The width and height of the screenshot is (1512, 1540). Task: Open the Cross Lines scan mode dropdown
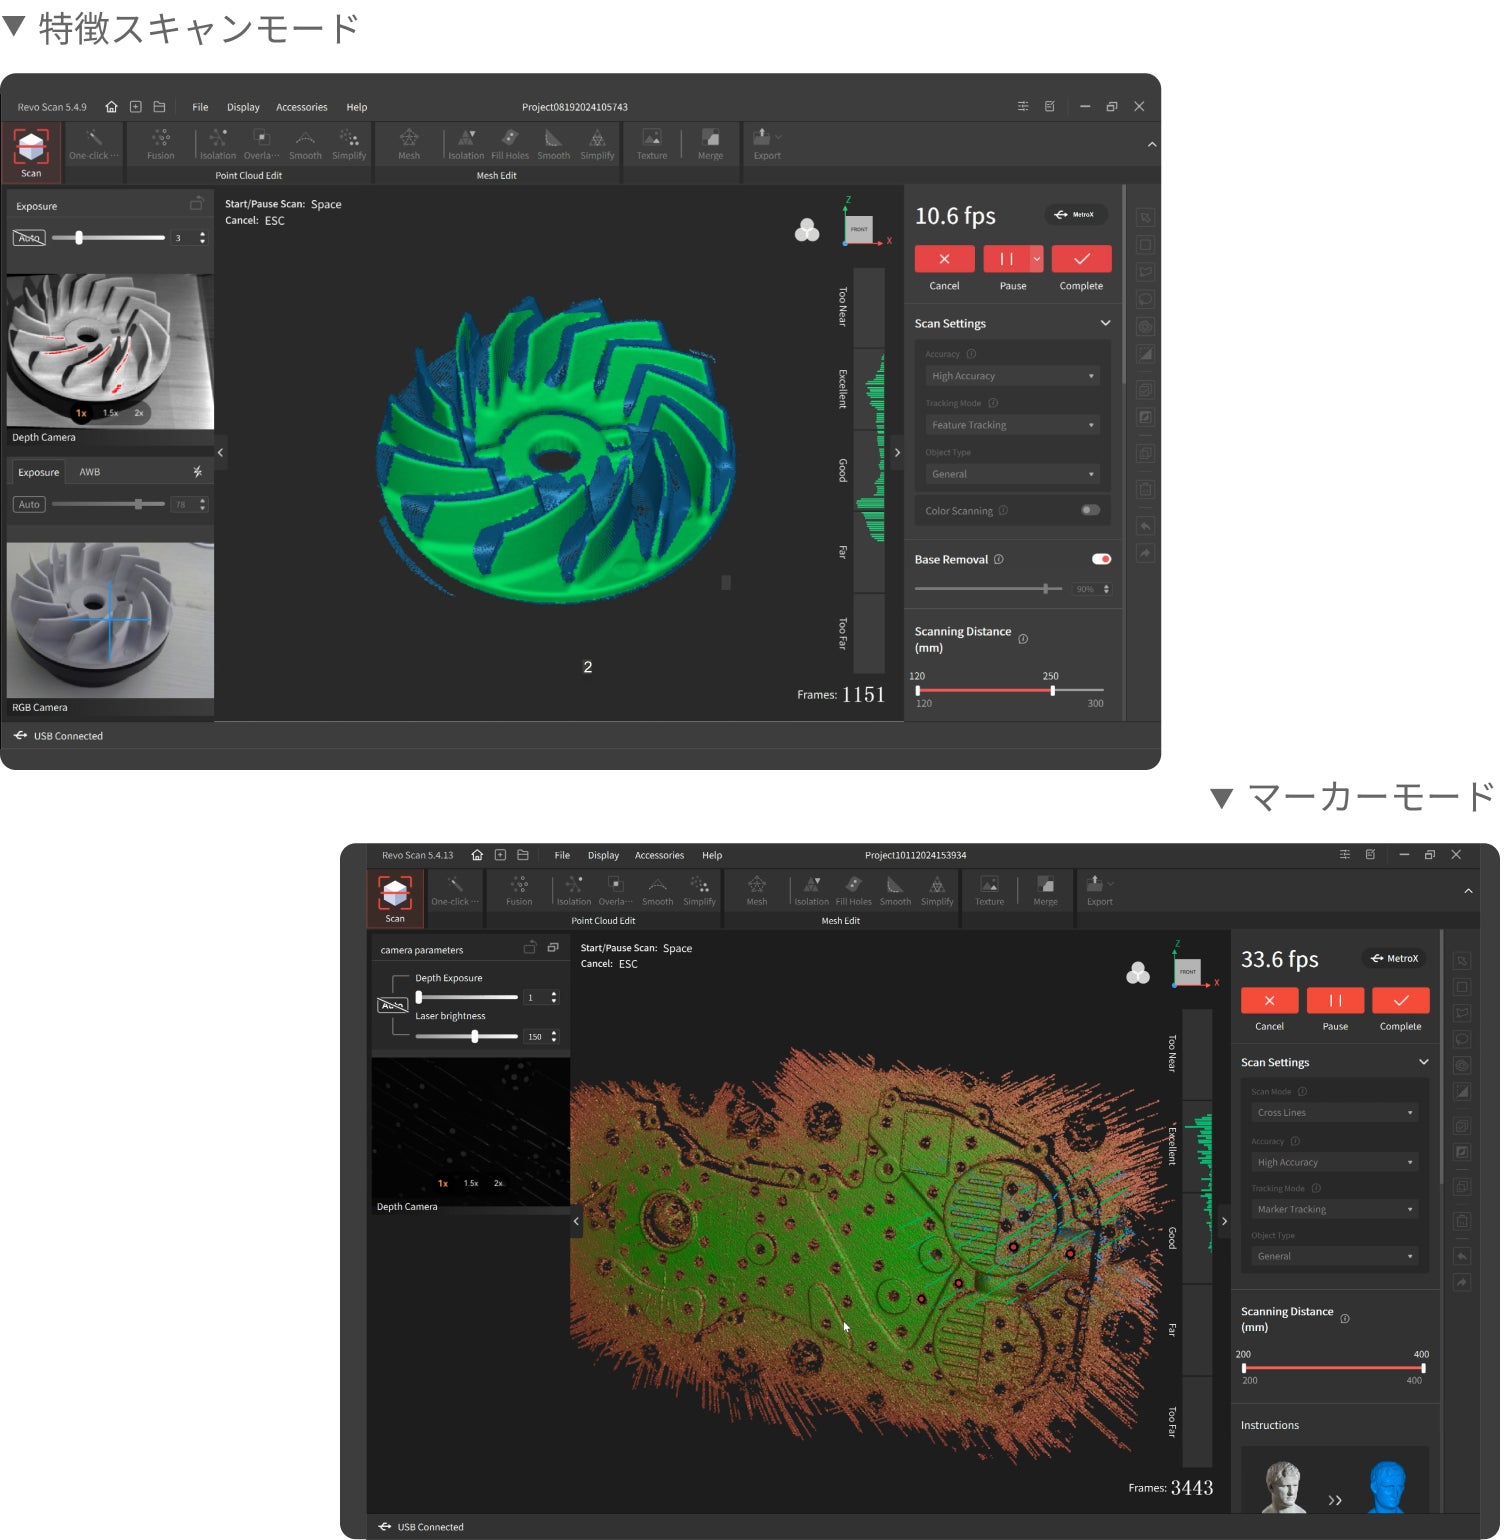(x=1335, y=1113)
